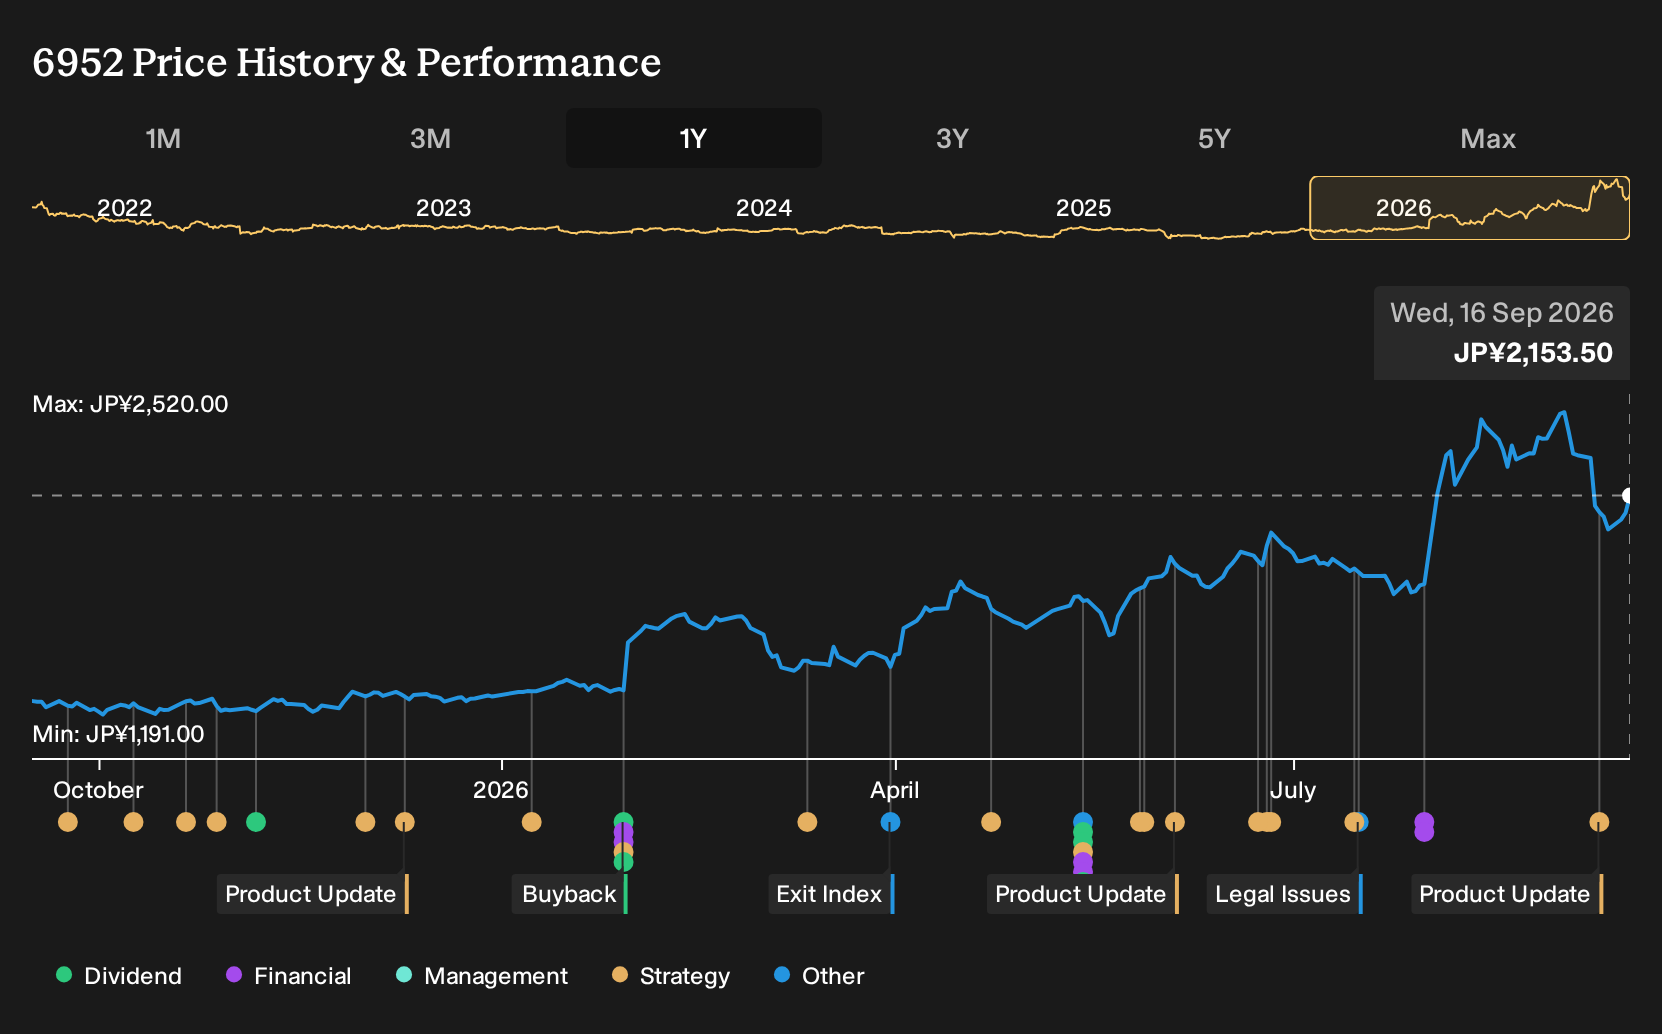Jump to 2025 in the overview chart
Image resolution: width=1662 pixels, height=1034 pixels.
[1083, 208]
